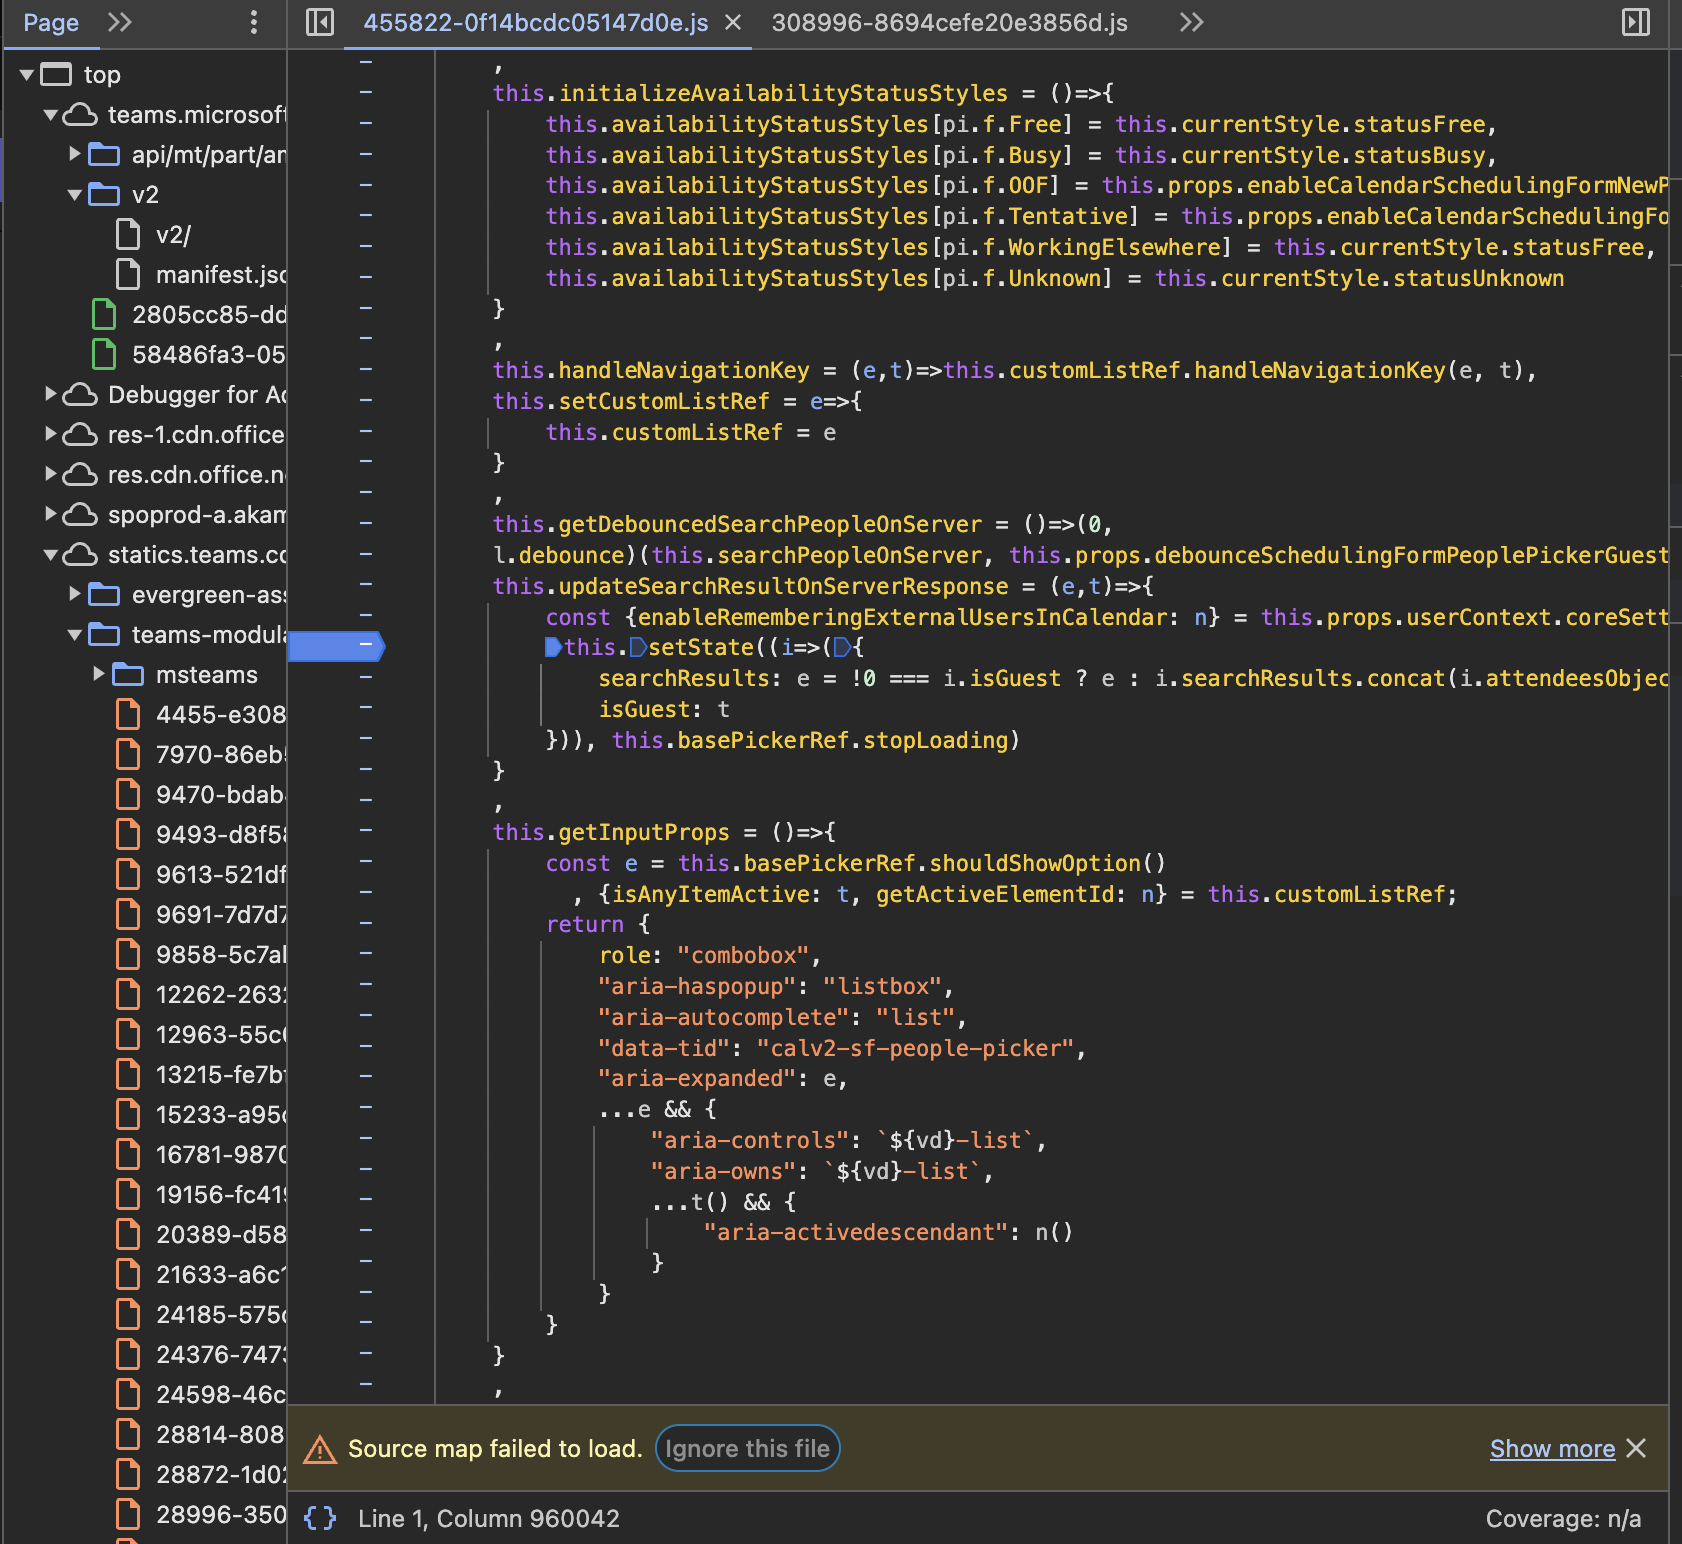Switch to 308996-8694cefe20e3856d.js tab
The height and width of the screenshot is (1544, 1682).
(x=949, y=23)
